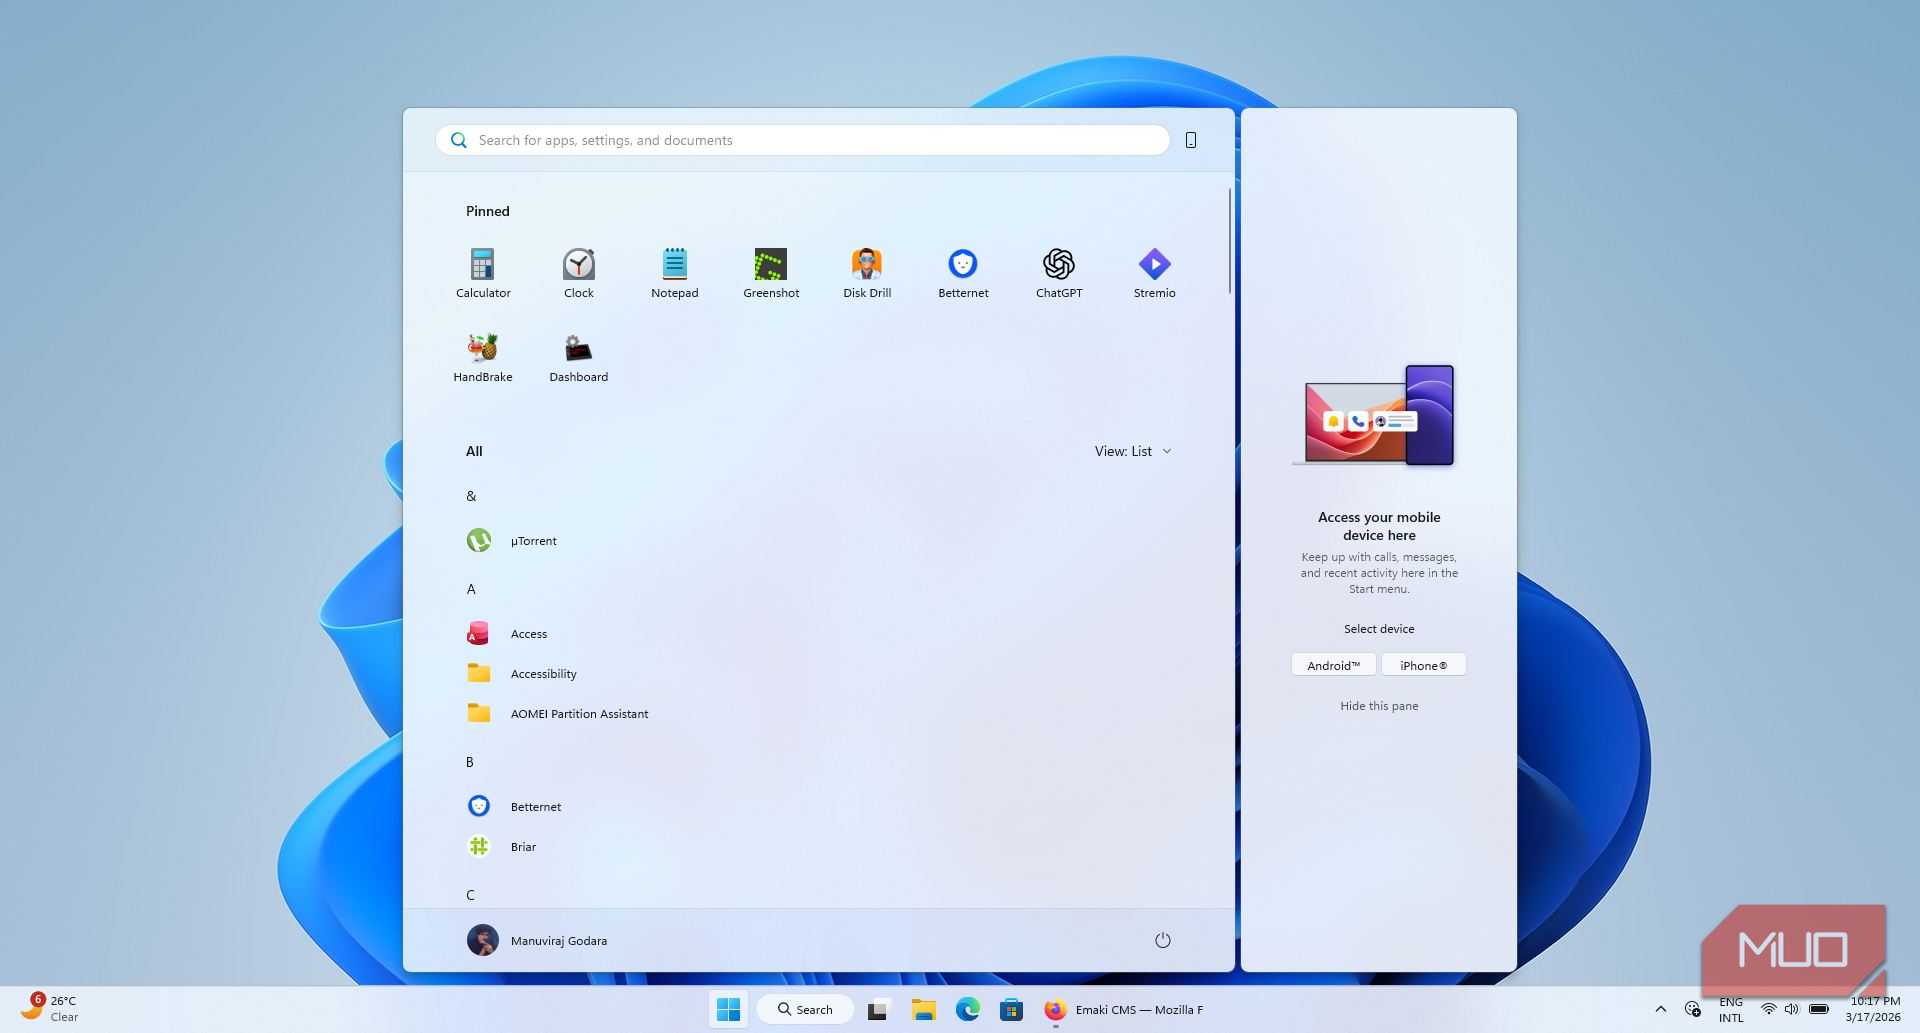Click the phone and laptop illustration

pyautogui.click(x=1374, y=415)
